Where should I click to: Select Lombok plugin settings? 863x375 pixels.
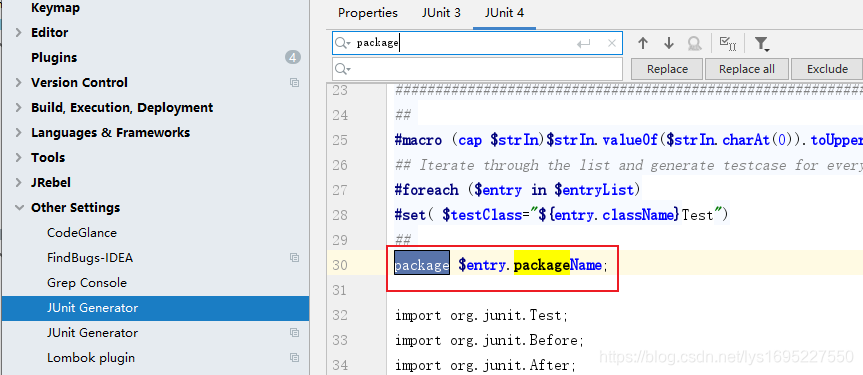(x=91, y=358)
